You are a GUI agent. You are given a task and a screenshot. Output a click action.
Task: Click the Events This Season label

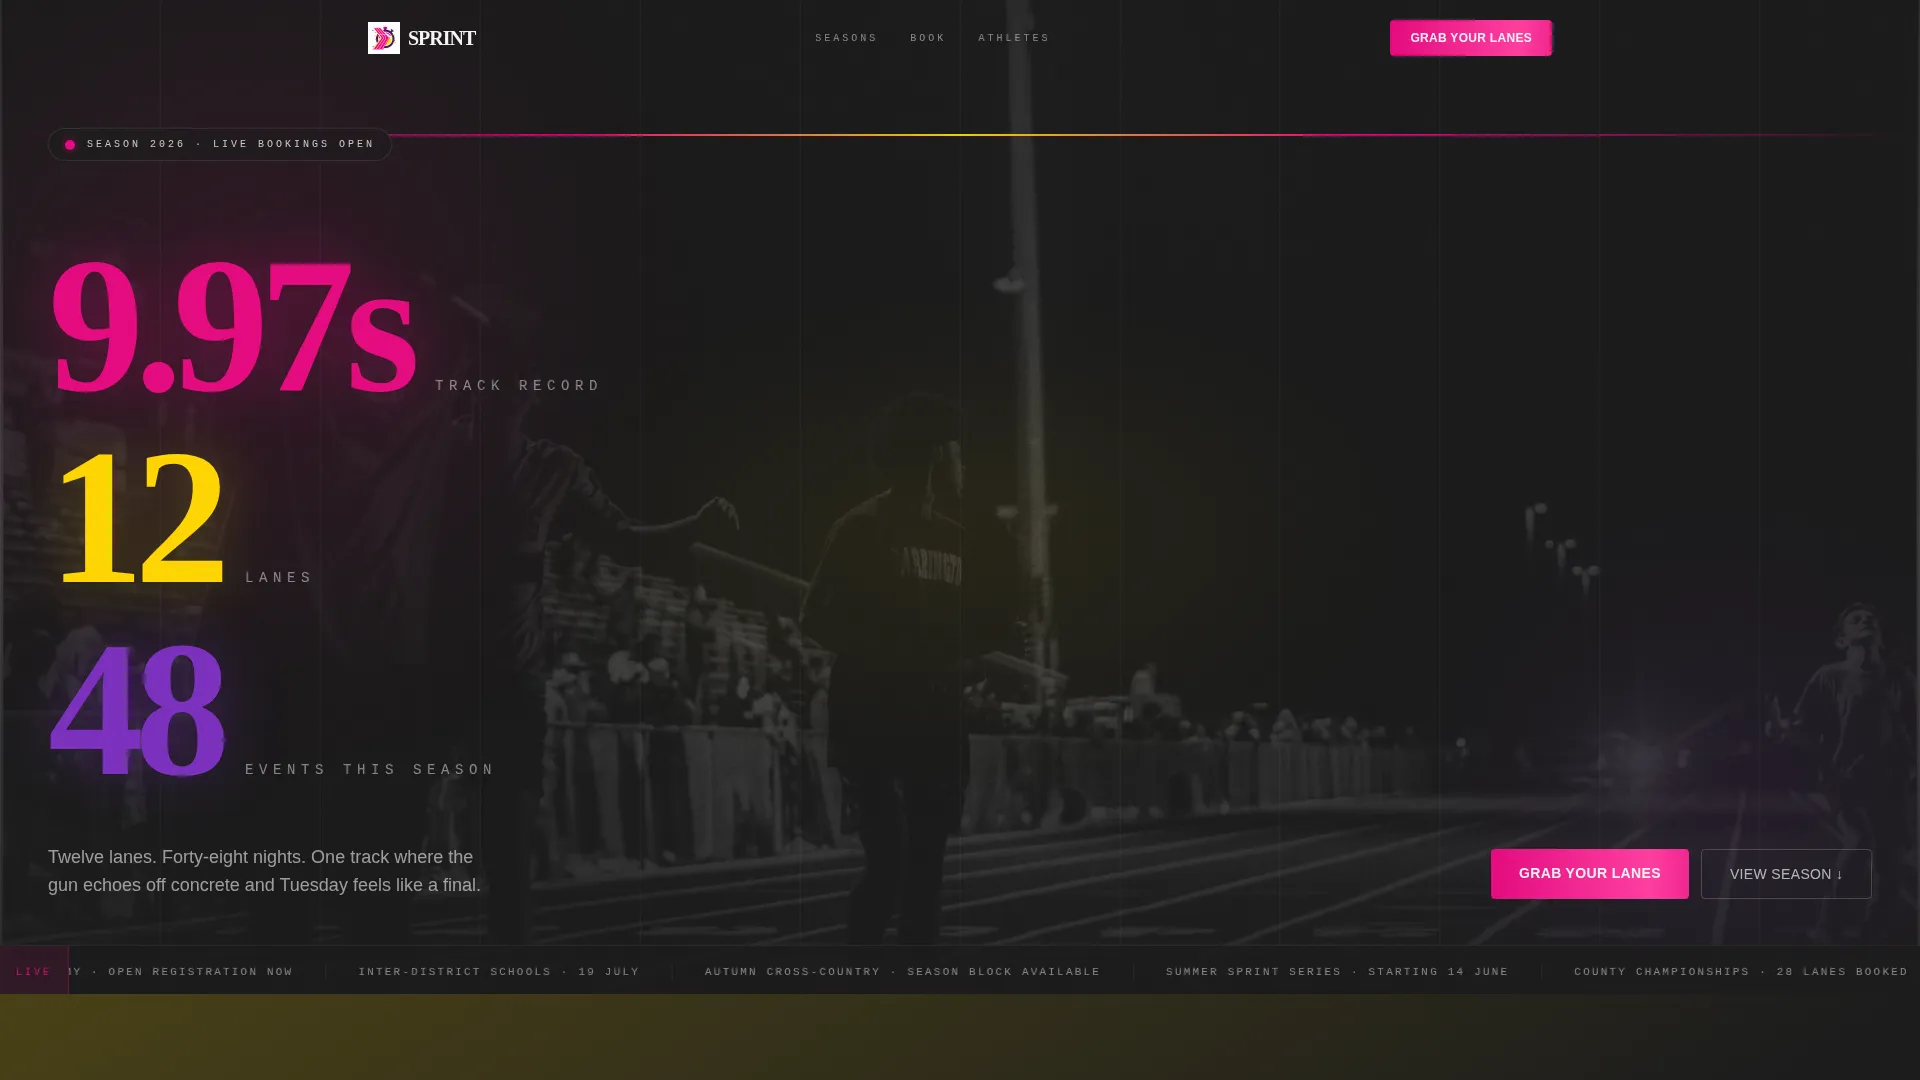coord(370,770)
